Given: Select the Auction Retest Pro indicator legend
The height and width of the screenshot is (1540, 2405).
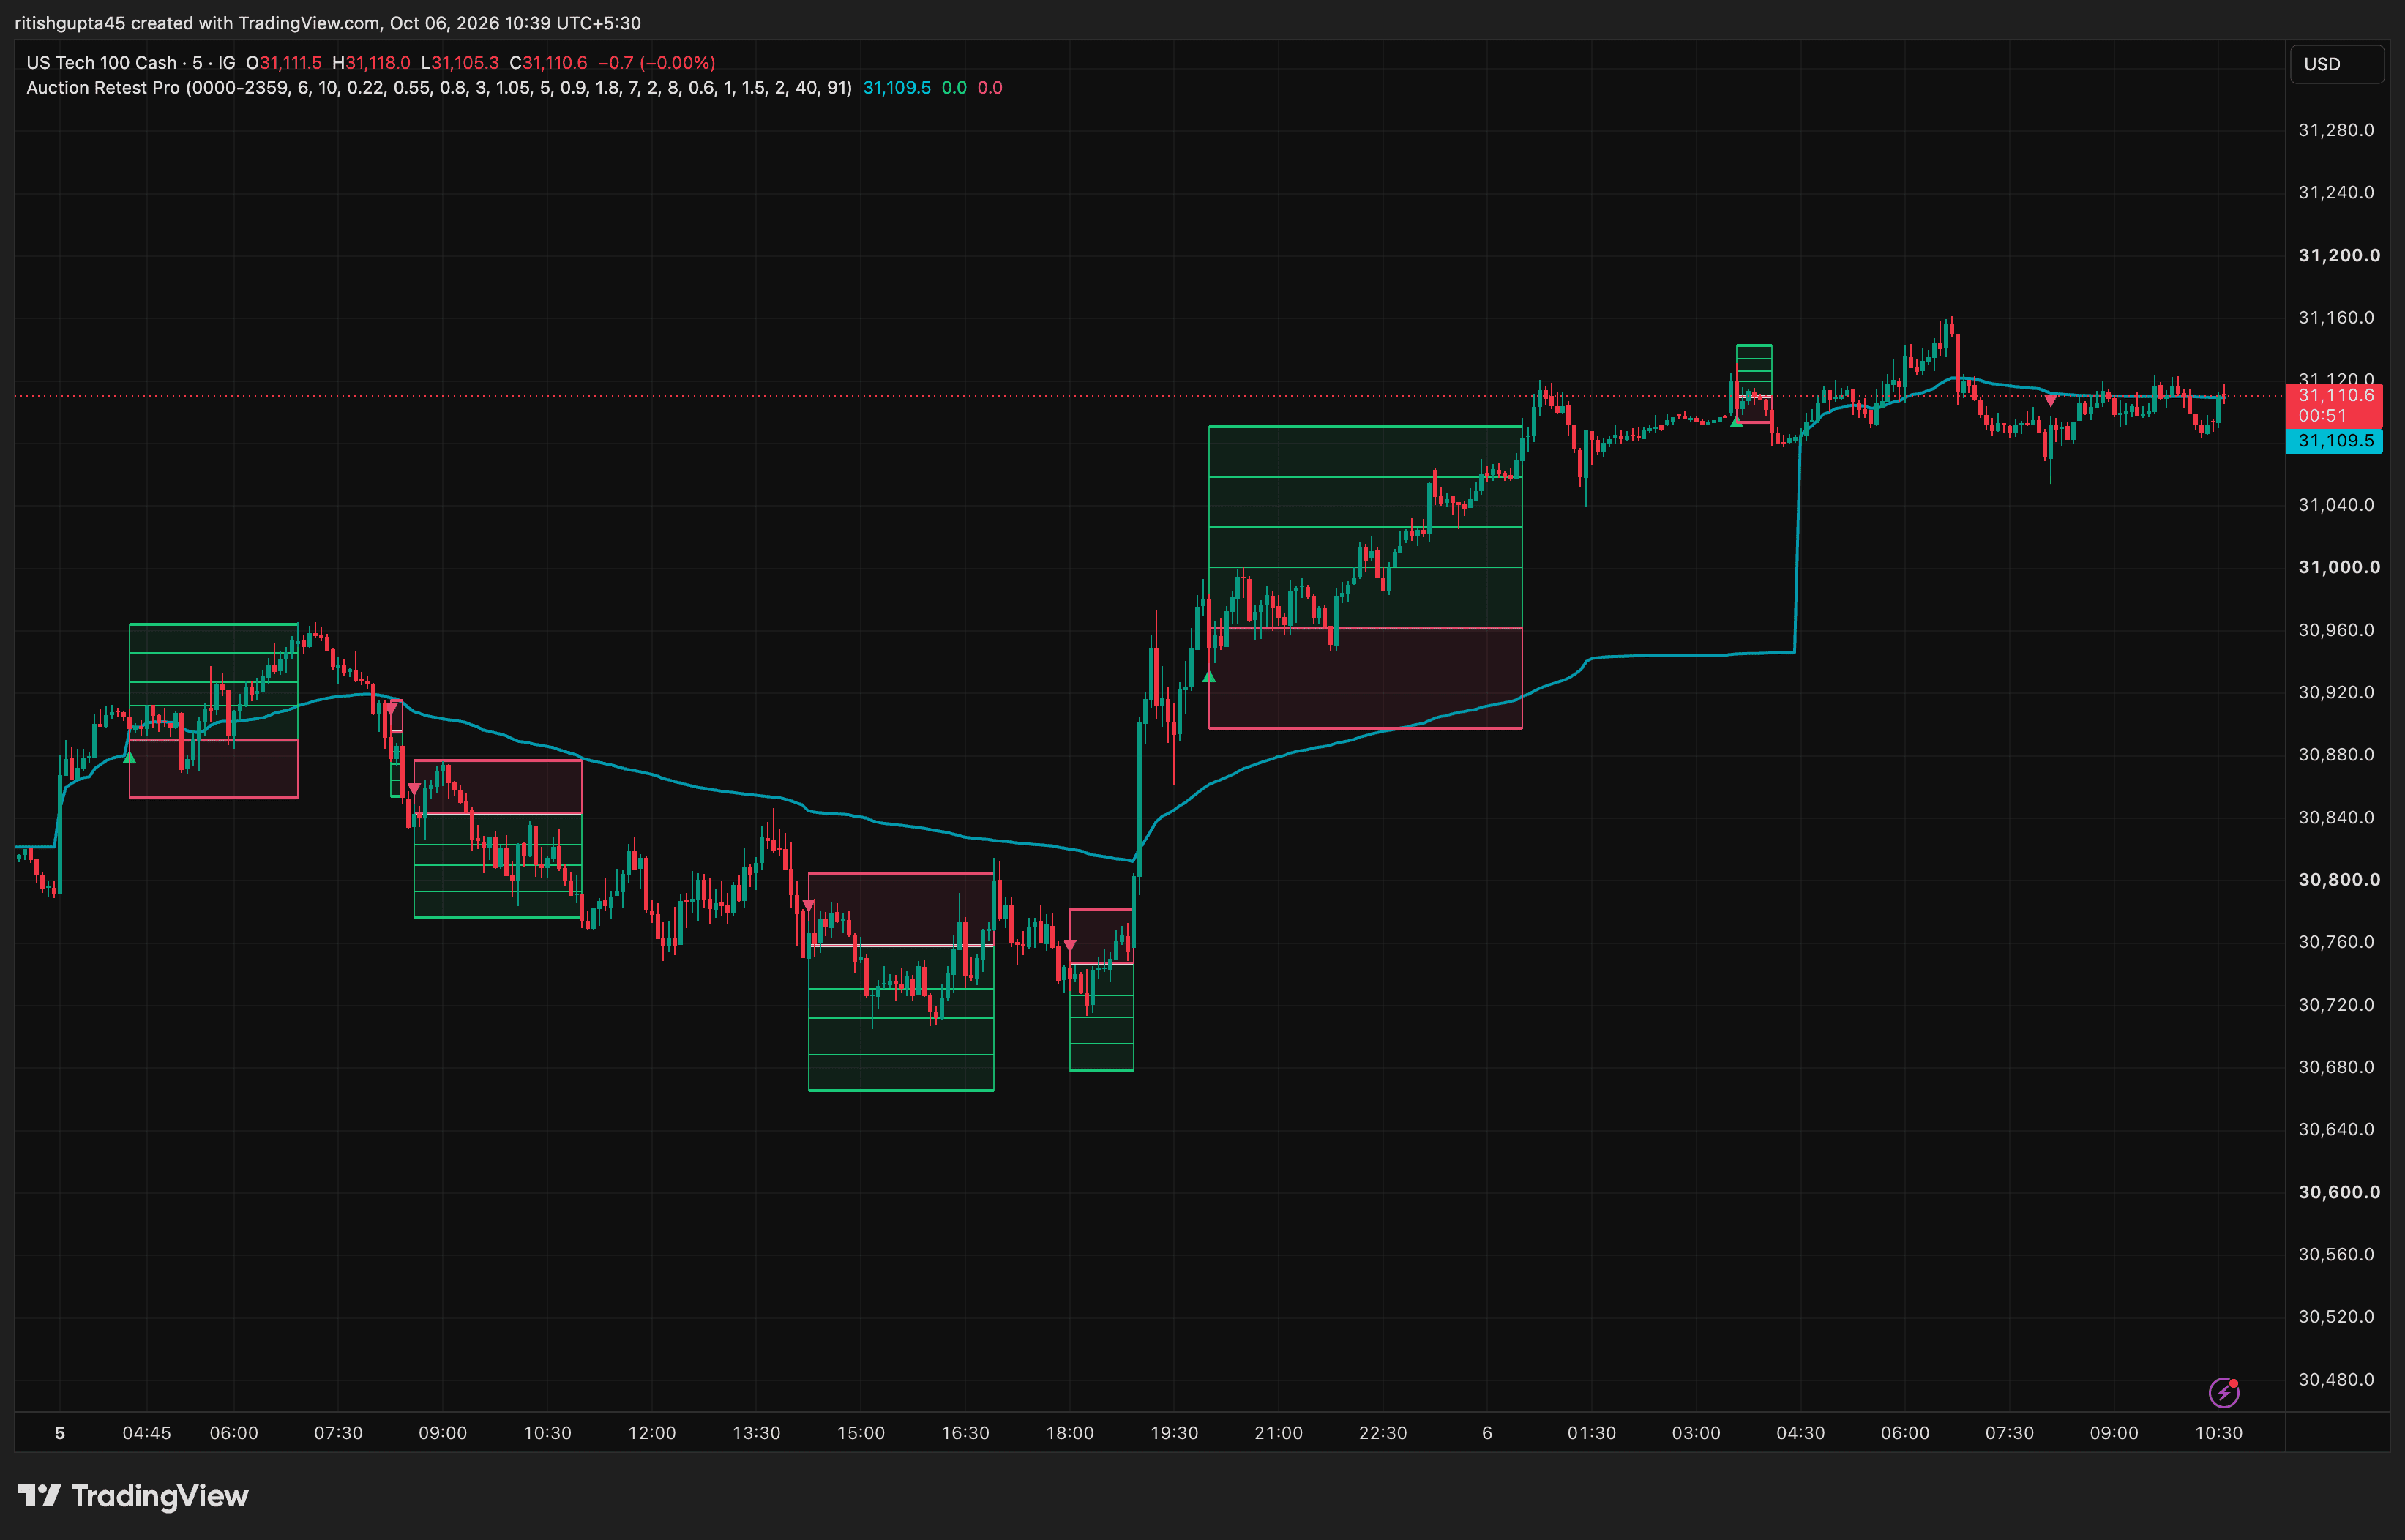Looking at the screenshot, I should (439, 88).
